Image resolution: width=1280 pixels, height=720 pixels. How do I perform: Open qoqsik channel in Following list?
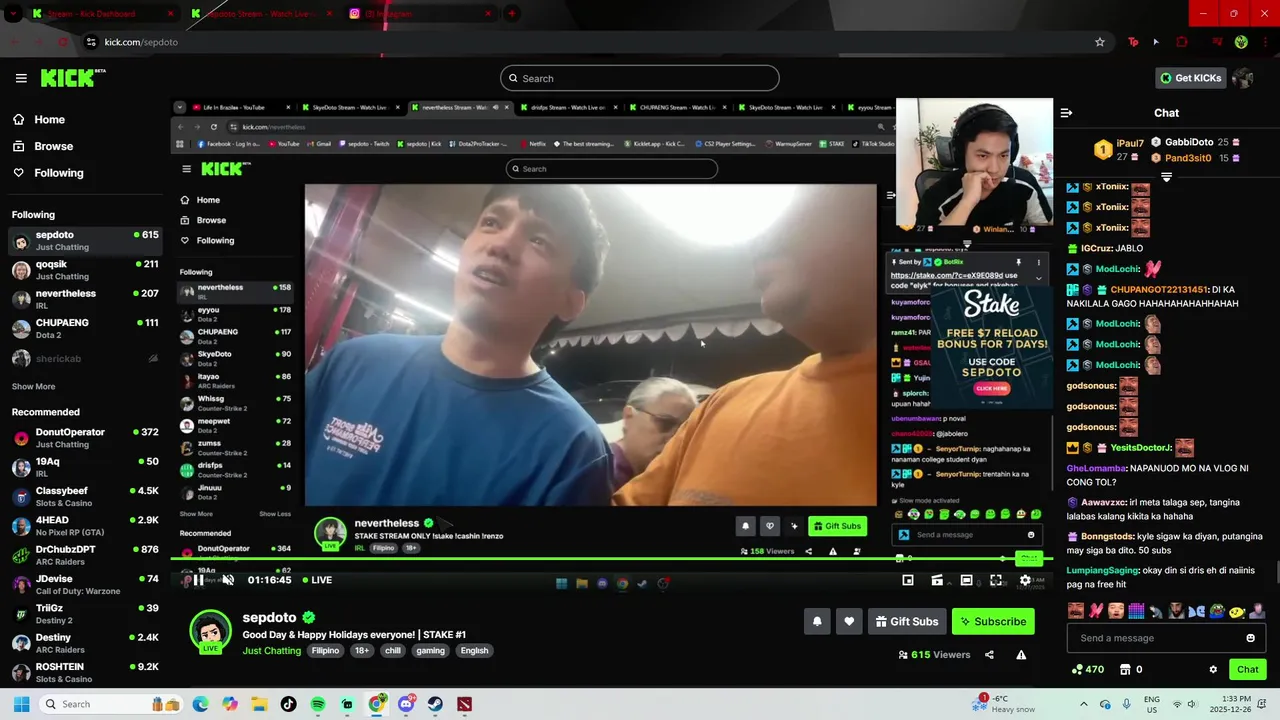tap(84, 270)
